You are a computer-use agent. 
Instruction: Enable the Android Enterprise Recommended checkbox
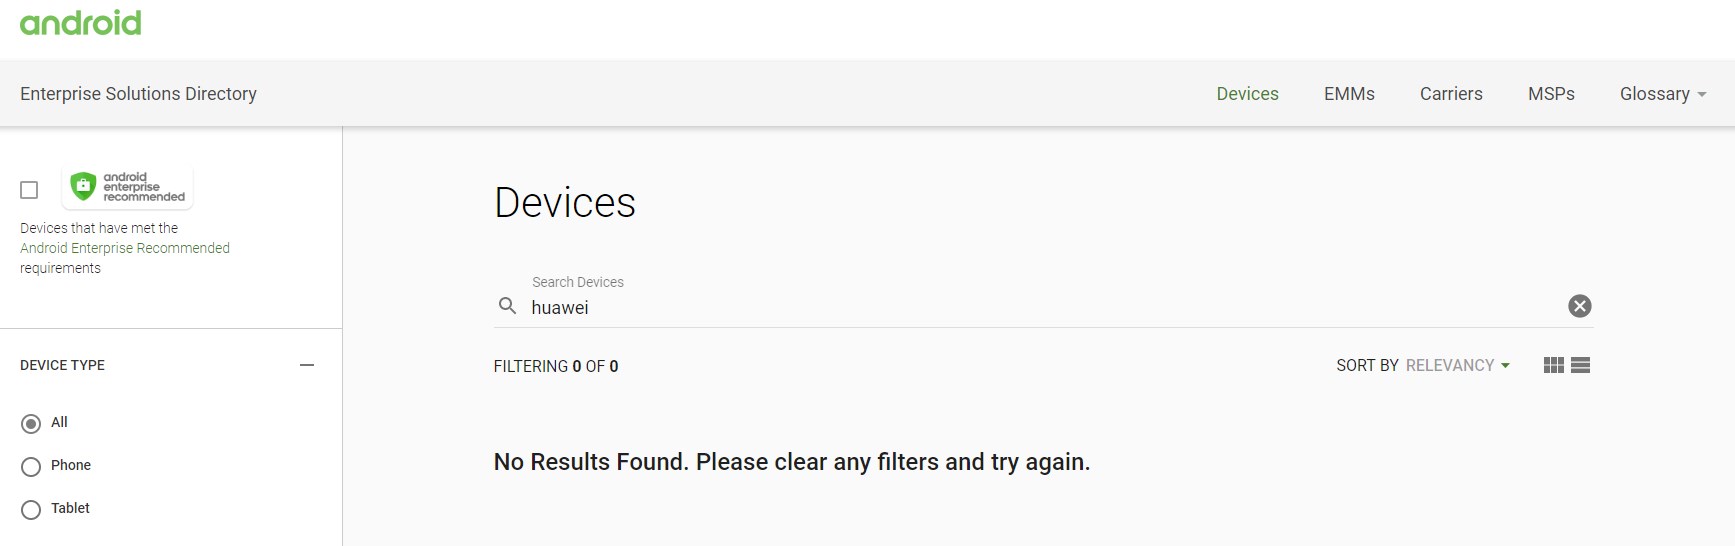pyautogui.click(x=29, y=189)
